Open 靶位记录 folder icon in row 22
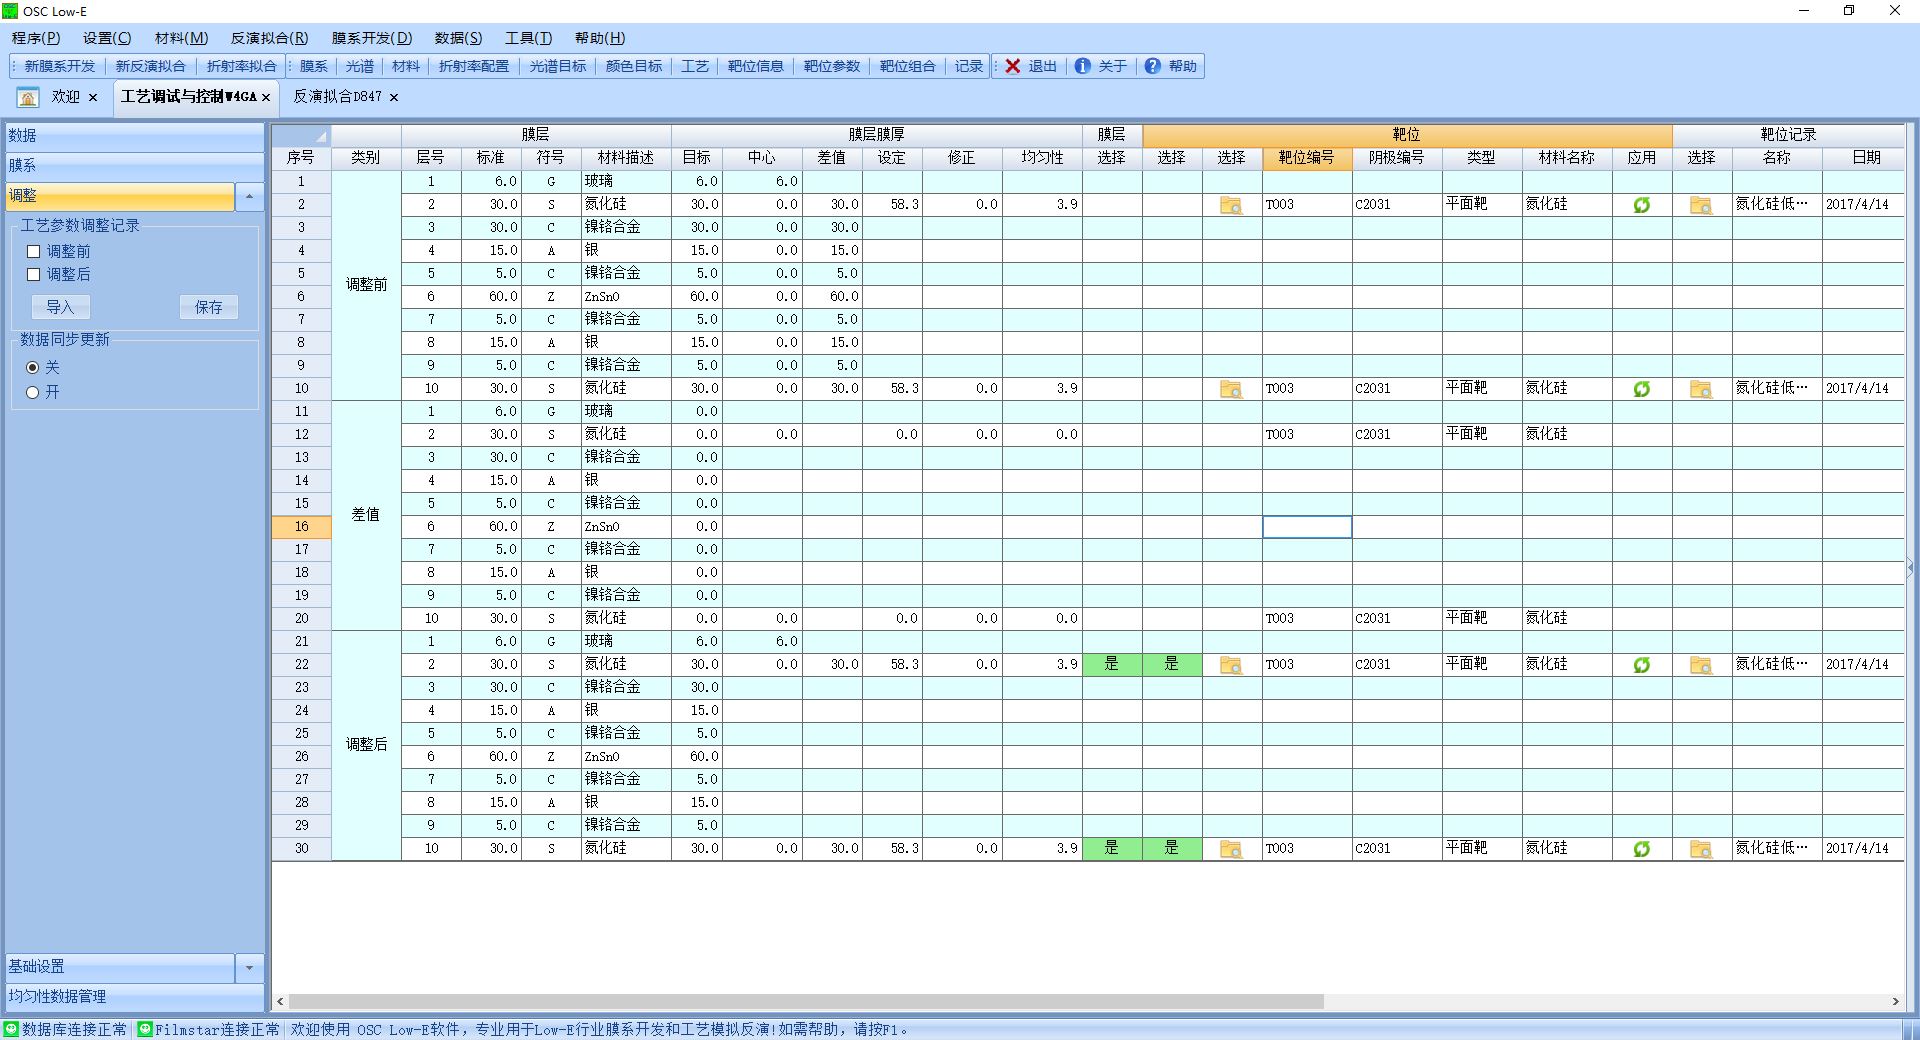1920x1040 pixels. pyautogui.click(x=1701, y=665)
